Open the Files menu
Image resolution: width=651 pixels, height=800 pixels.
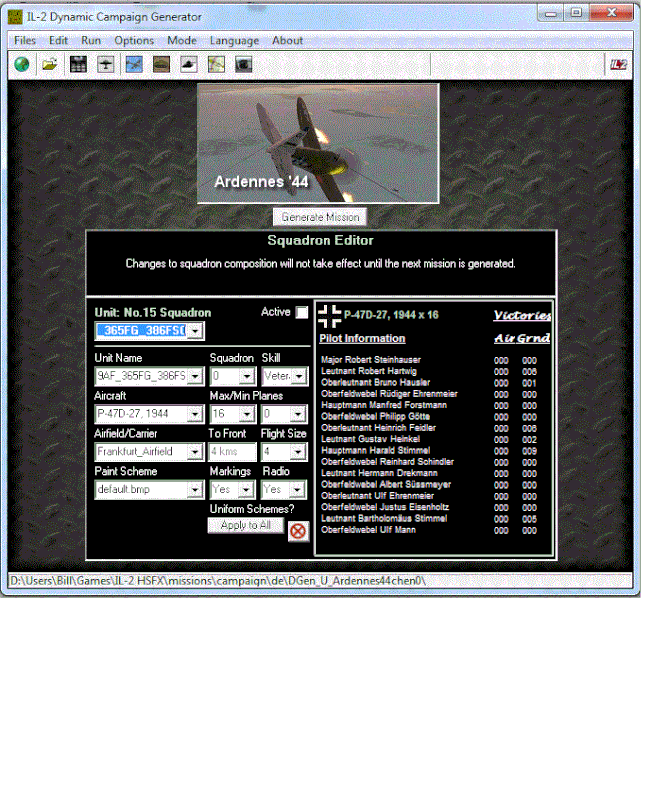25,40
